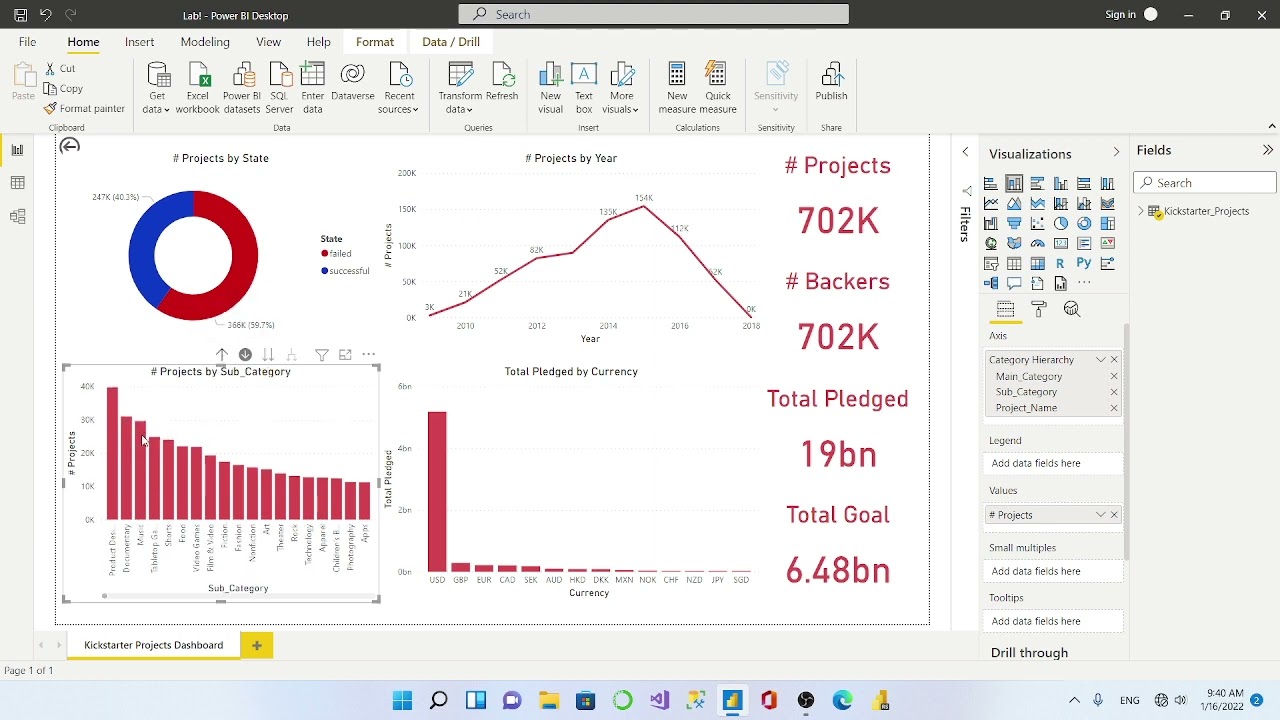Switch to the Insert ribbon tab
This screenshot has width=1280, height=720.
click(139, 42)
